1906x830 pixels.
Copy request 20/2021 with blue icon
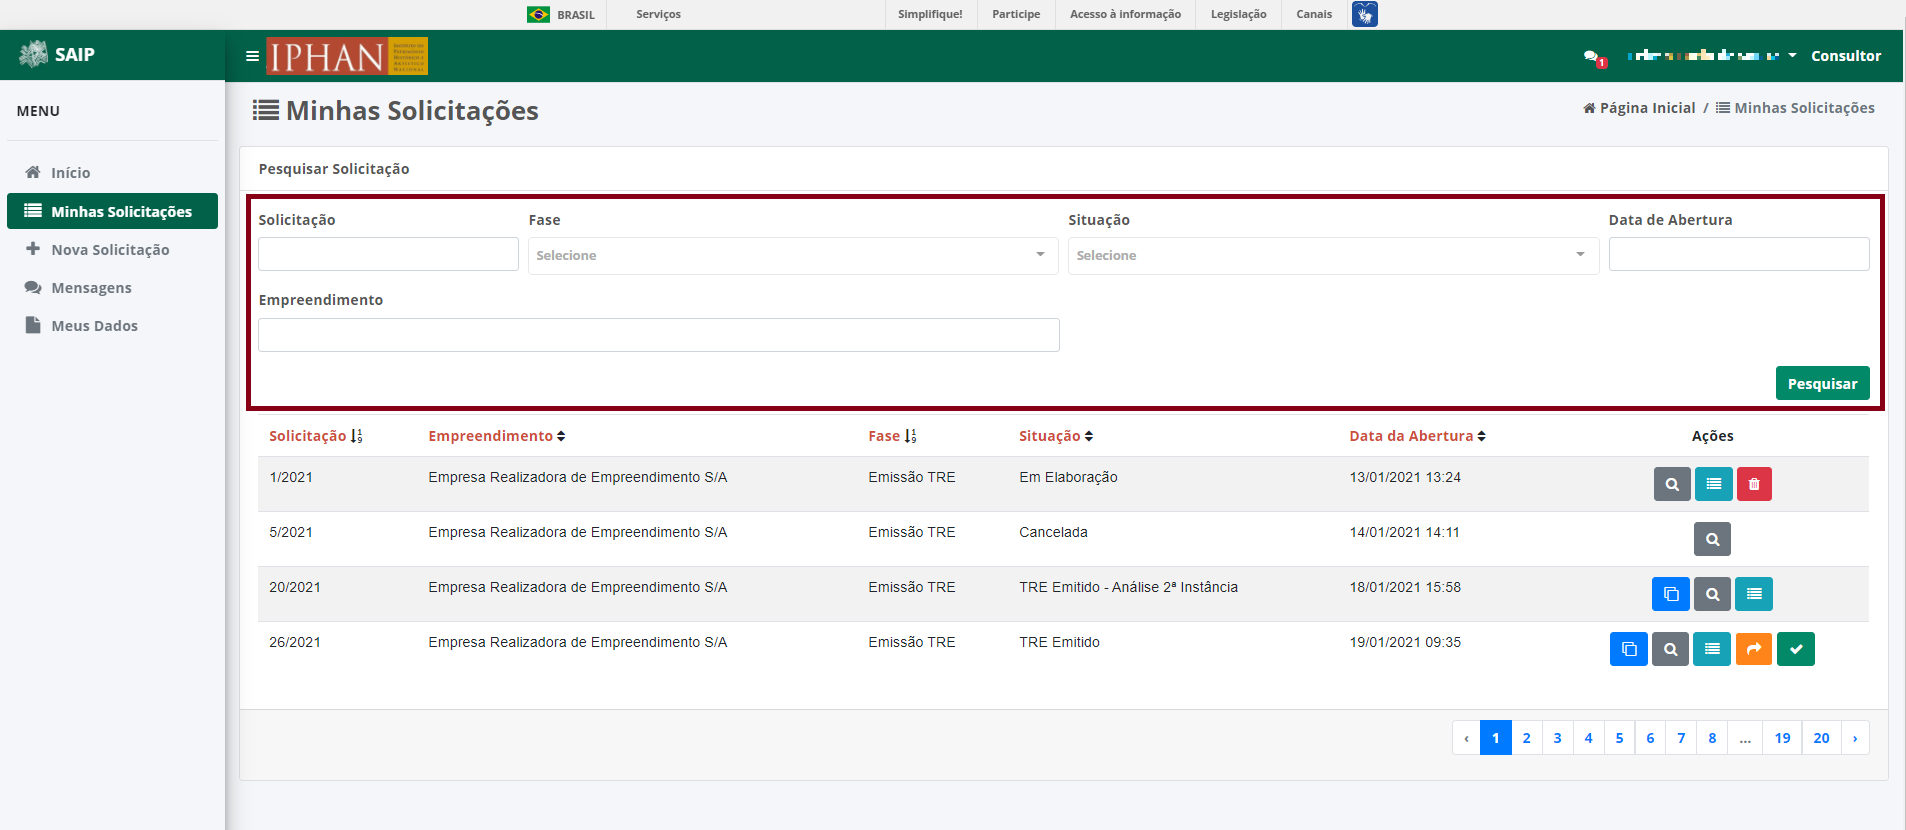click(1670, 594)
